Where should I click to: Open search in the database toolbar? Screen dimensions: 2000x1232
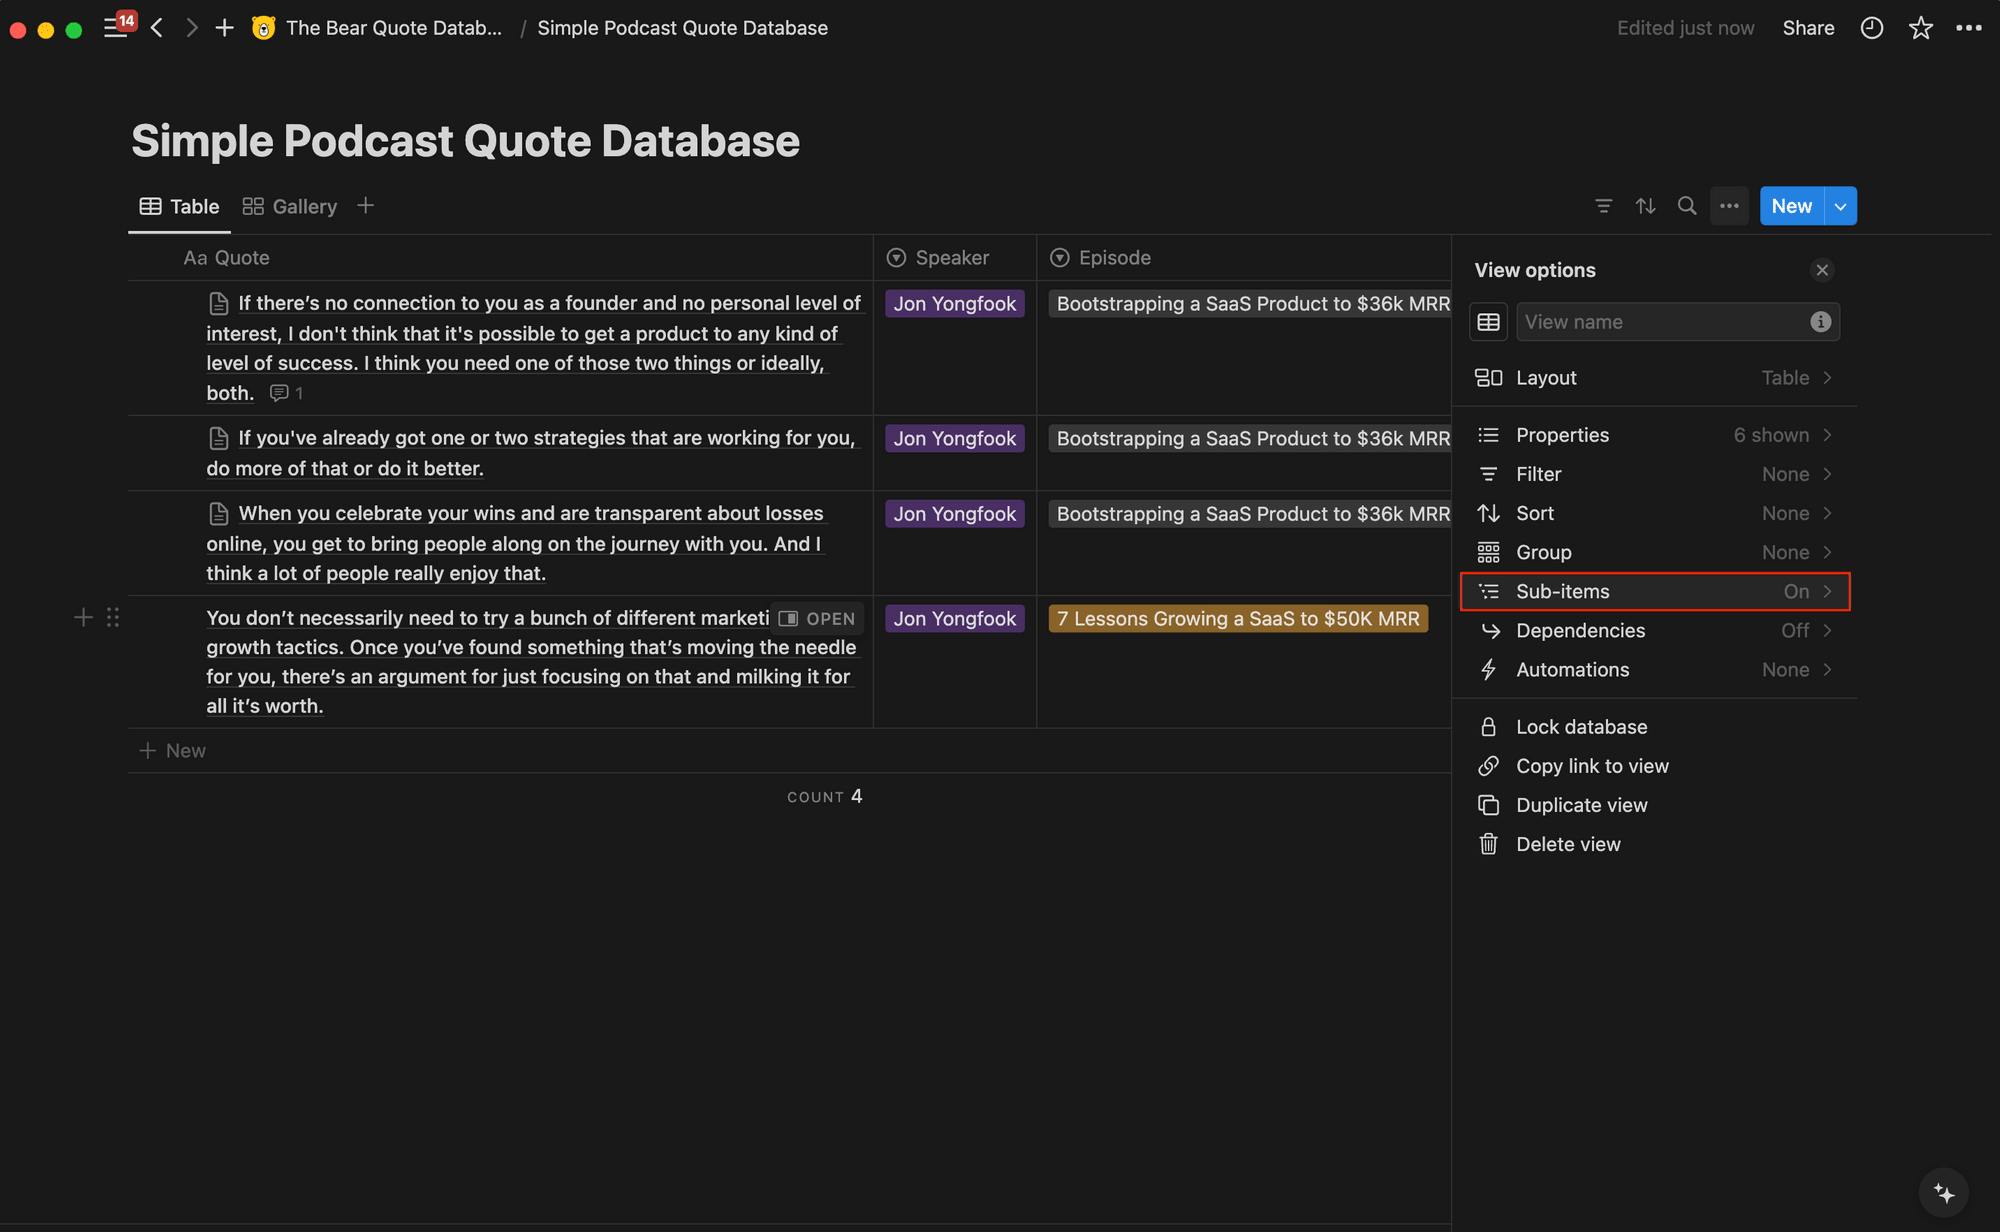(x=1687, y=206)
